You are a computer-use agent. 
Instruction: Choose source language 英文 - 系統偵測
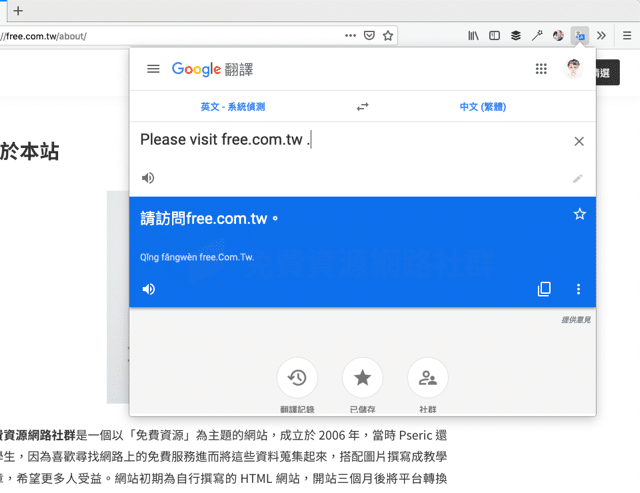233,107
